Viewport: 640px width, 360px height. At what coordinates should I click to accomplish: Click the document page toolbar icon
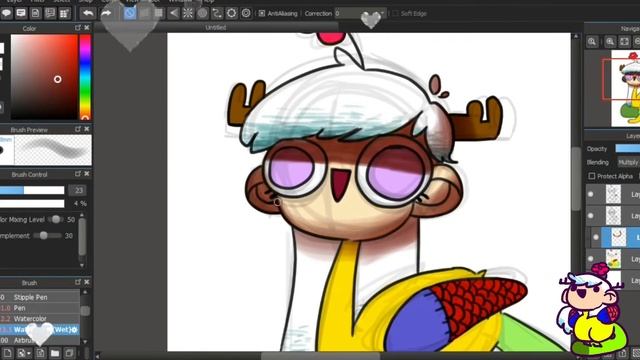[x=36, y=13]
